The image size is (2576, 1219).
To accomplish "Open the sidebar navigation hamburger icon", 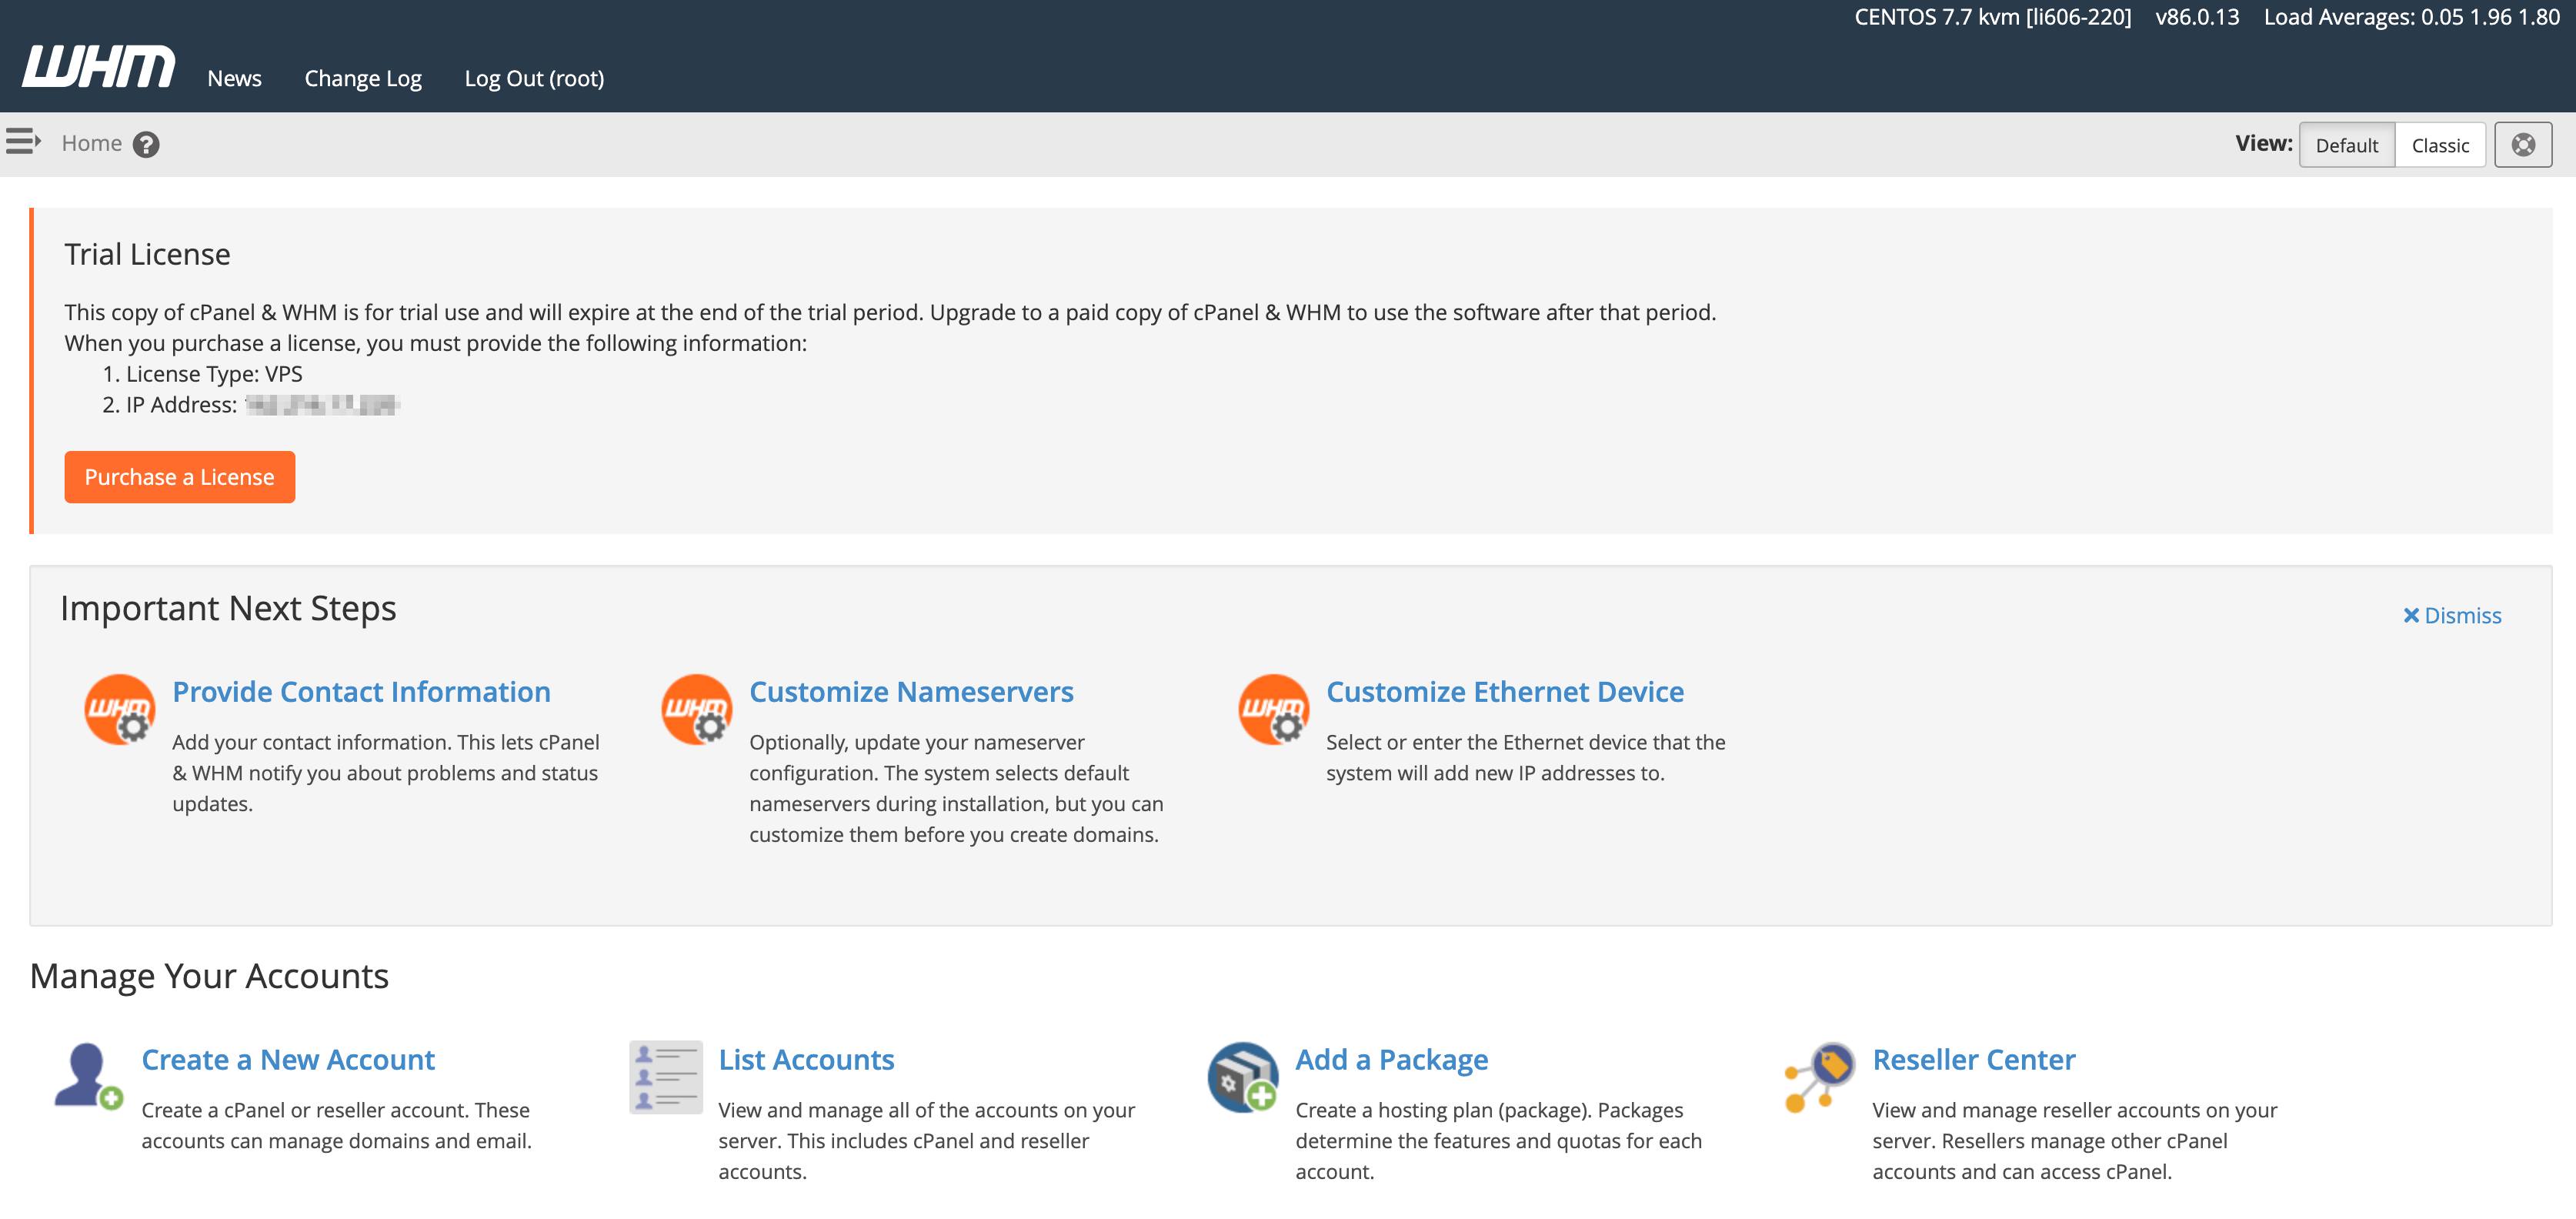I will tap(22, 142).
